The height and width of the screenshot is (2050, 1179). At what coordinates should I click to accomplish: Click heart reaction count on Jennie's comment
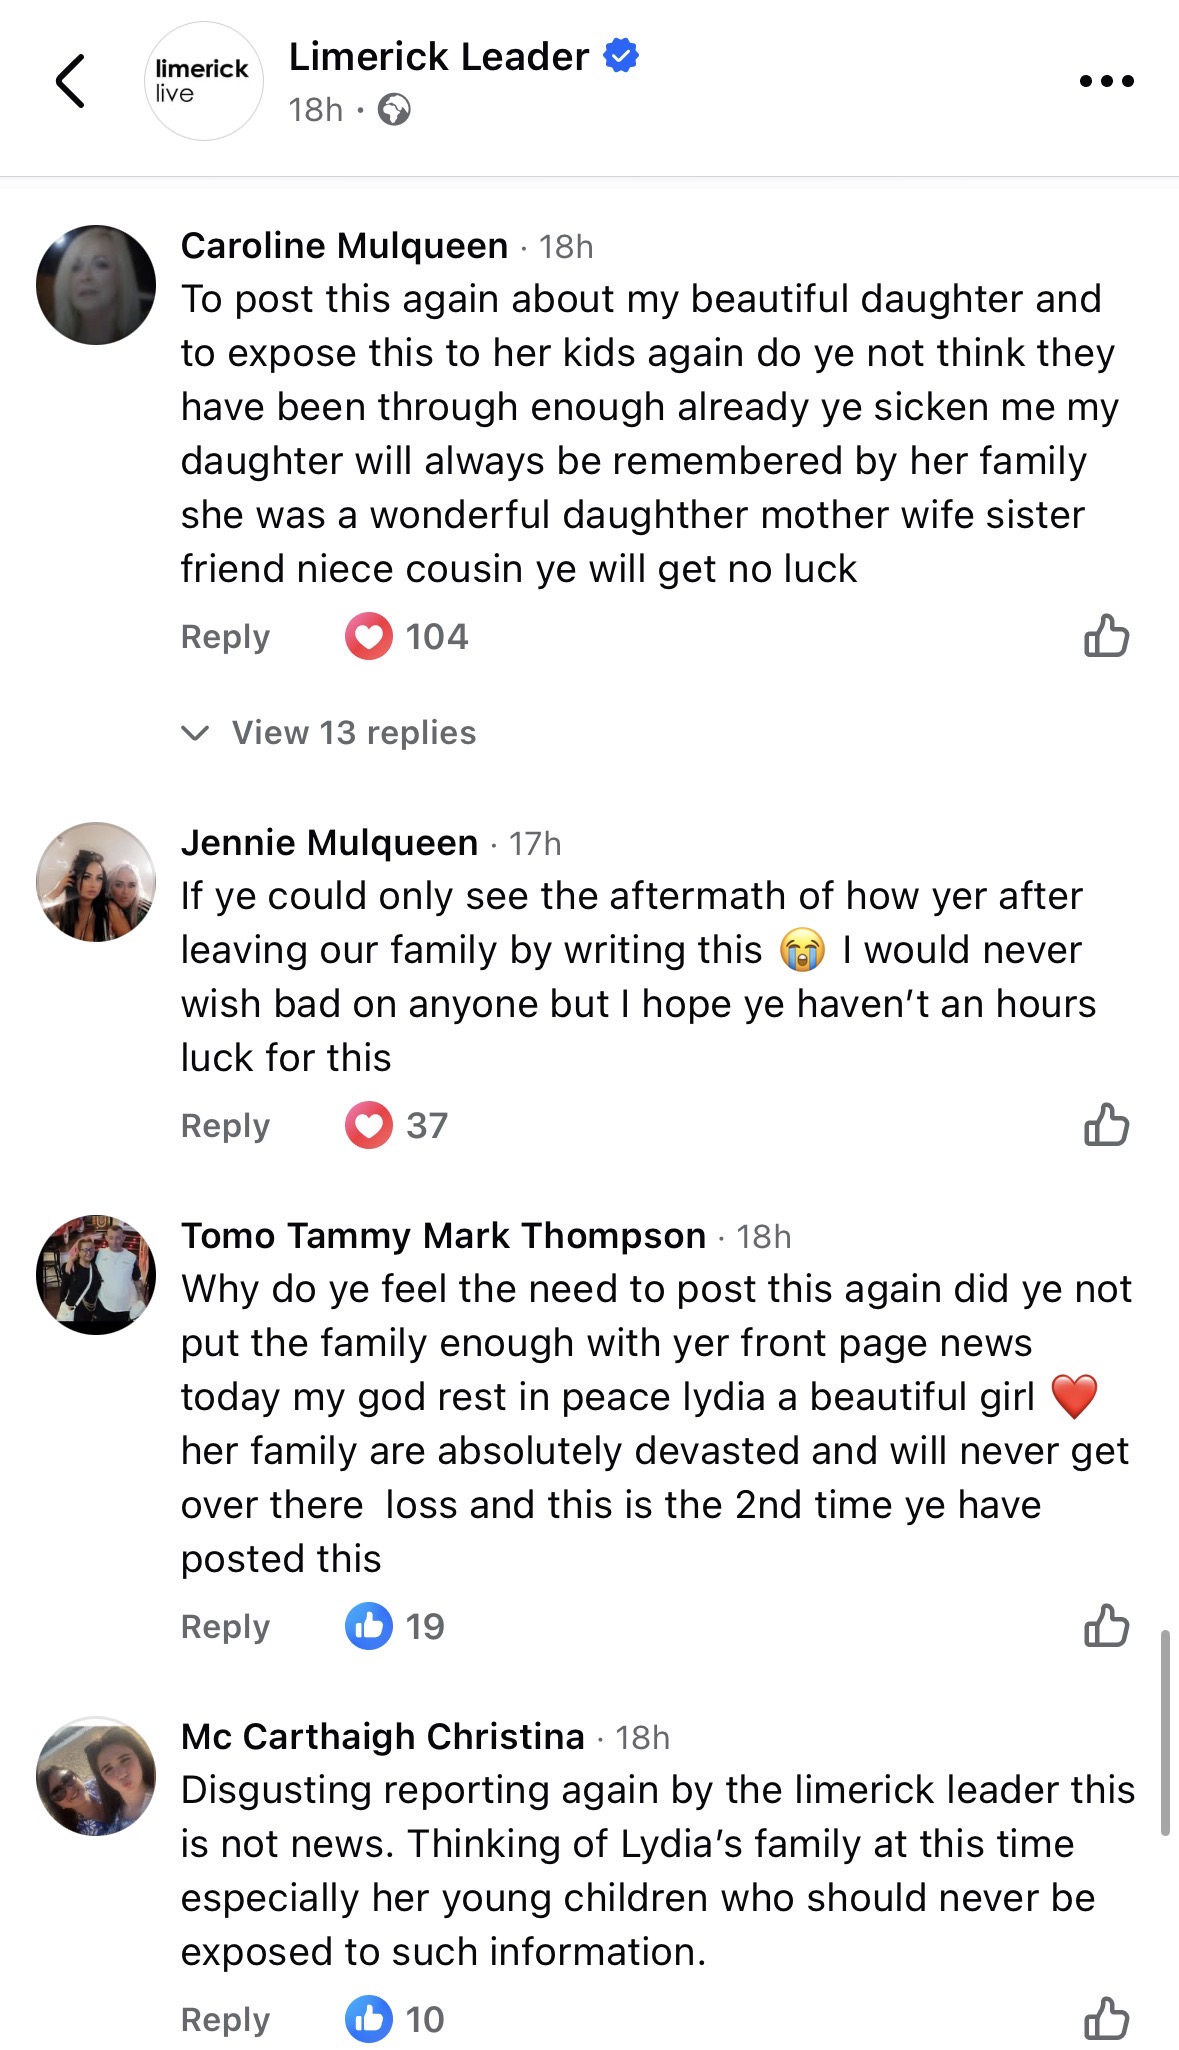(x=397, y=1126)
